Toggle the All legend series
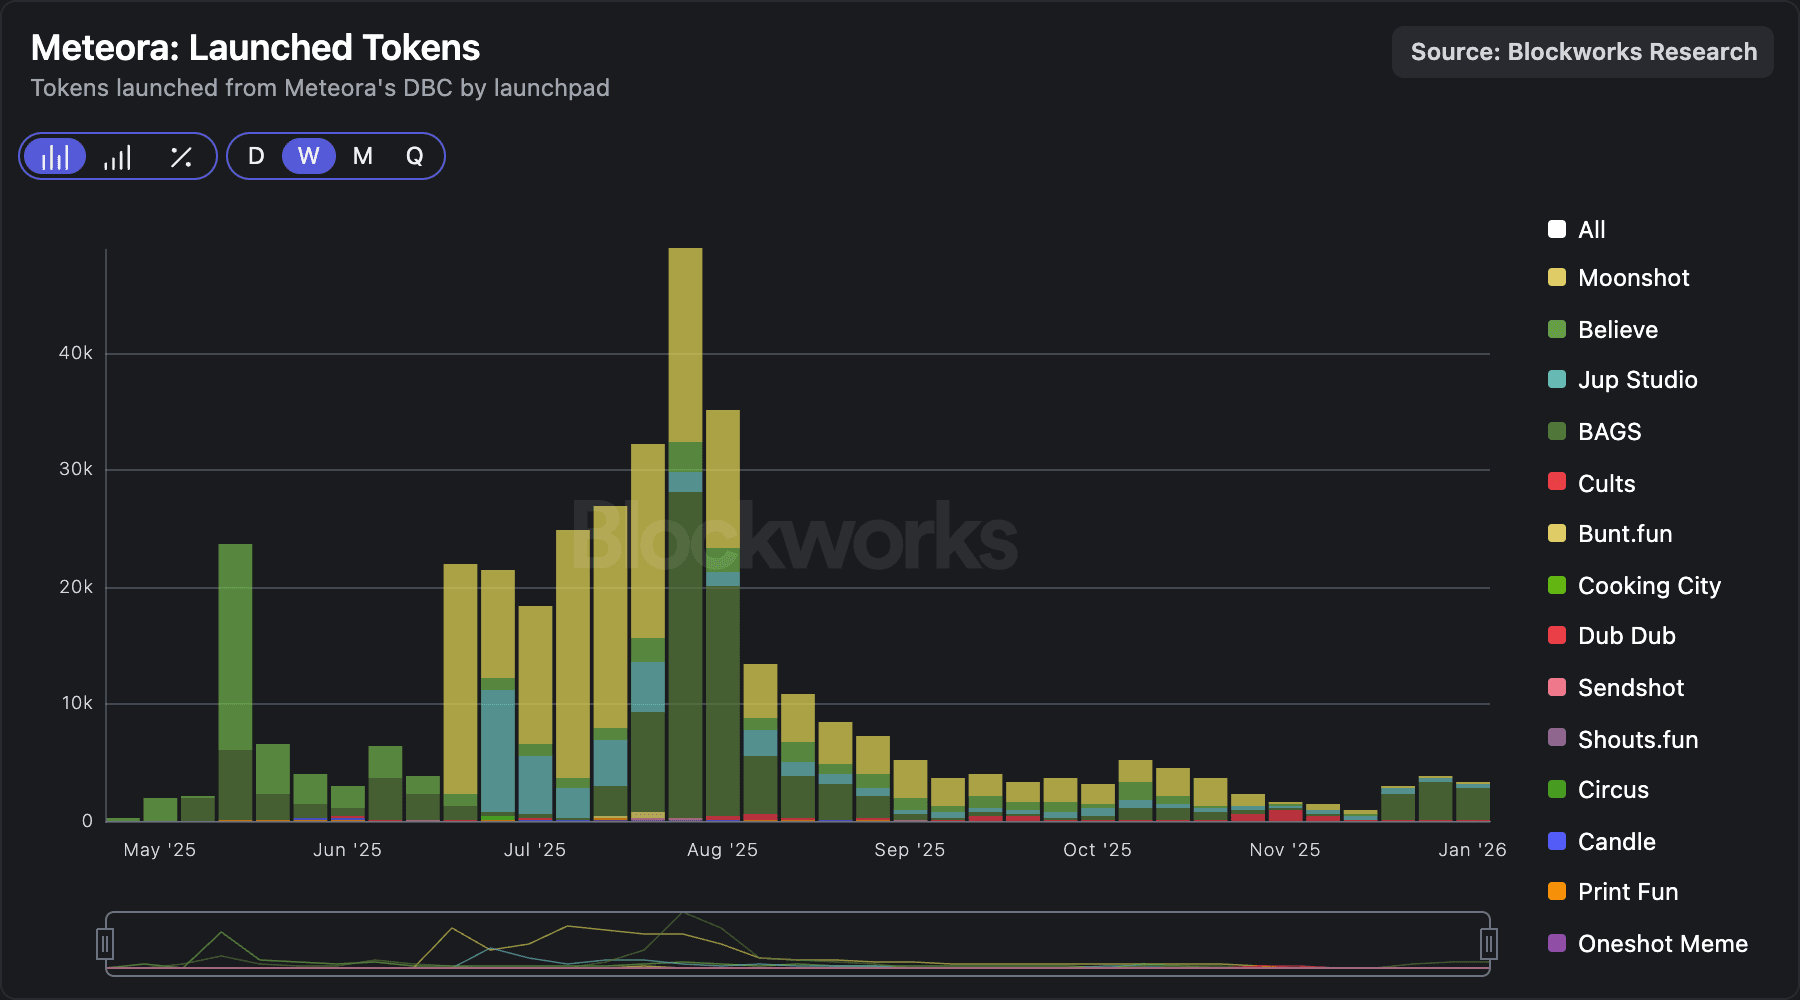Screen dimensions: 1800x1000 click(1590, 230)
